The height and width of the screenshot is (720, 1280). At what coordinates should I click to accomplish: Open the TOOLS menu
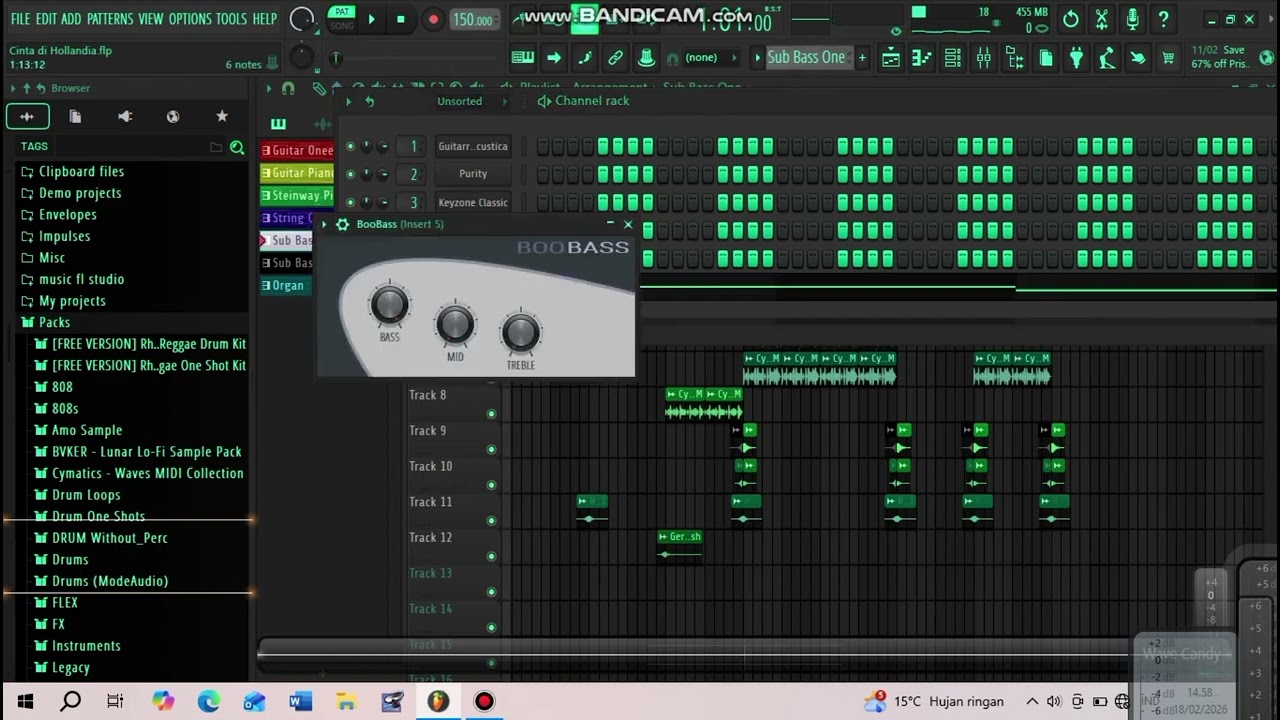pyautogui.click(x=231, y=19)
